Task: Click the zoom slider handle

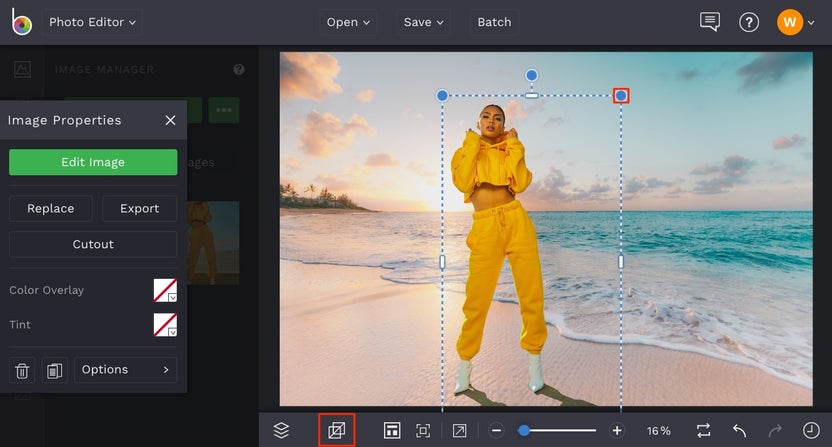Action: pos(524,431)
